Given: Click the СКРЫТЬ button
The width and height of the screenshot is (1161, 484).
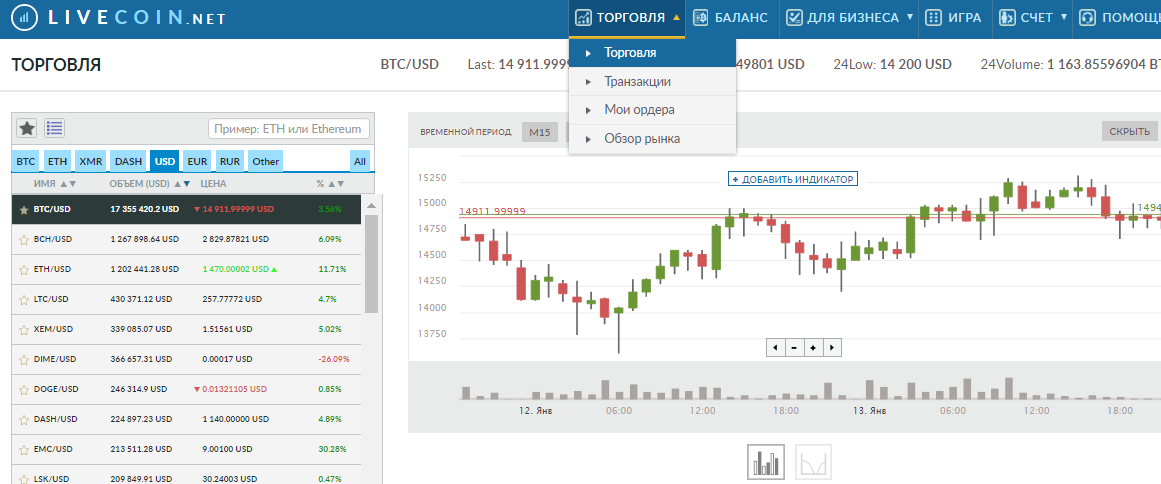Looking at the screenshot, I should [1129, 132].
